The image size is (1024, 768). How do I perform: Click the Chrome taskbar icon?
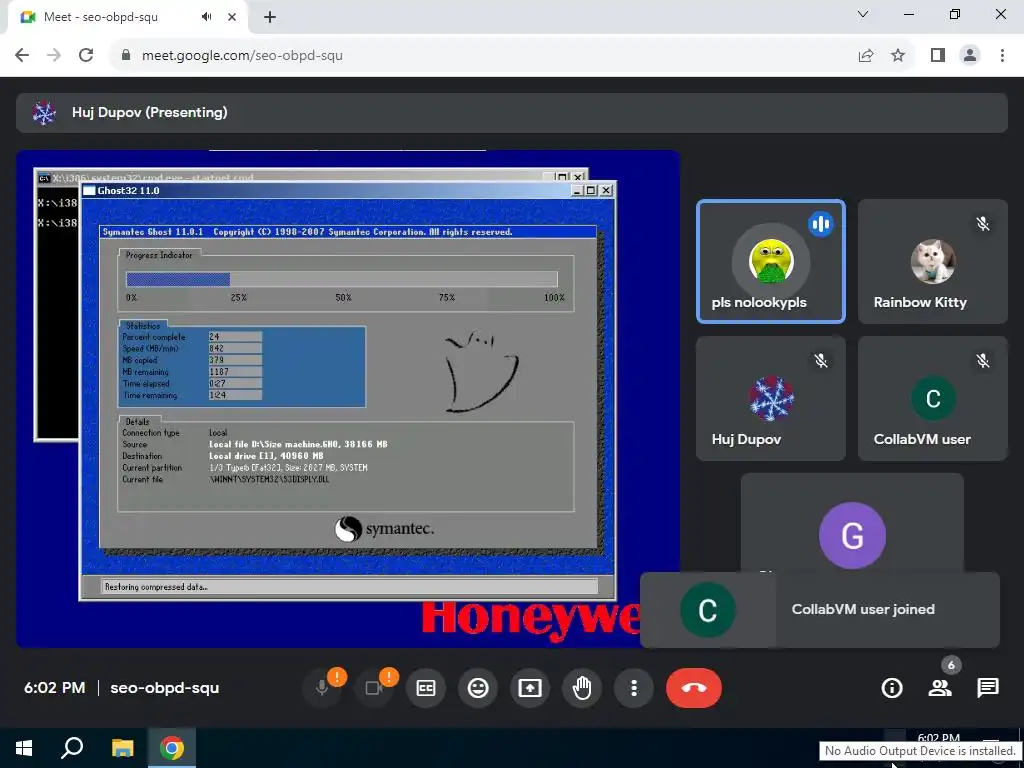coord(172,748)
